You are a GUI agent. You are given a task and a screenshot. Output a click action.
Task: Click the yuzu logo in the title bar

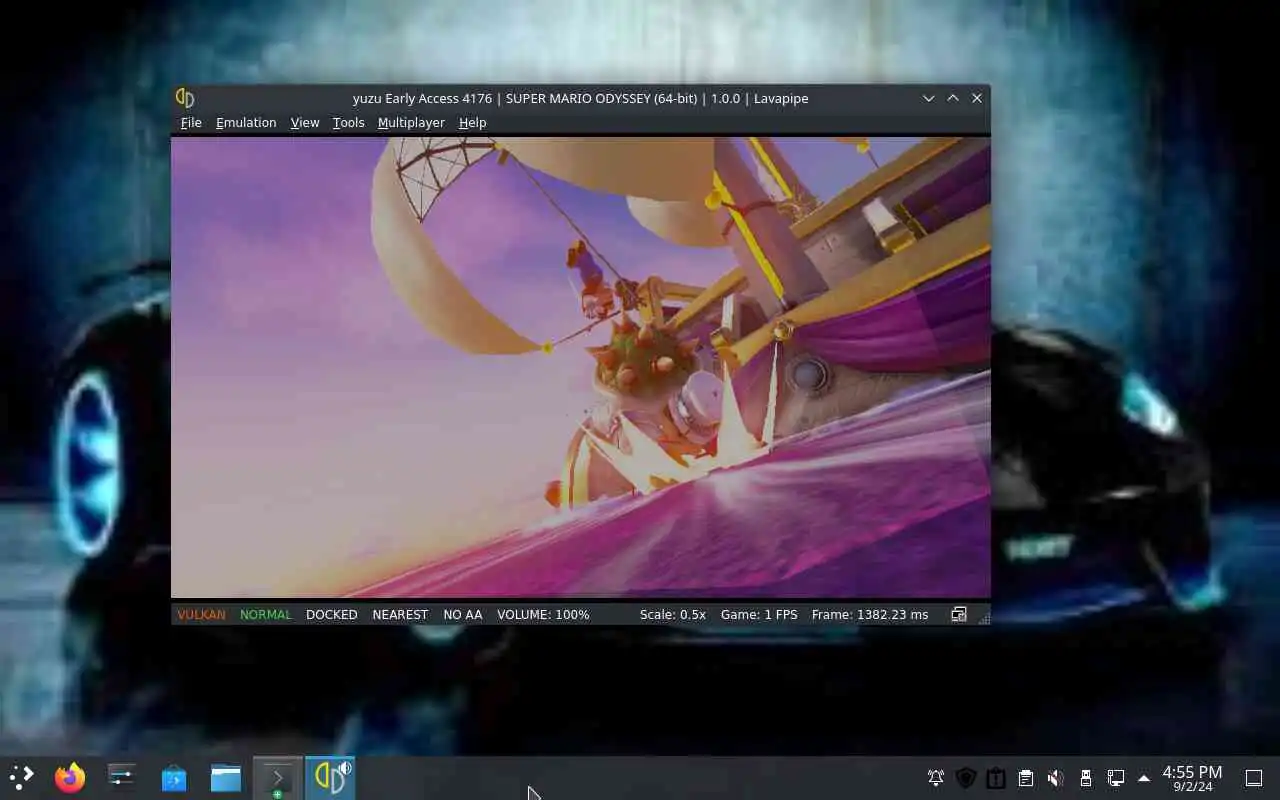pyautogui.click(x=185, y=98)
